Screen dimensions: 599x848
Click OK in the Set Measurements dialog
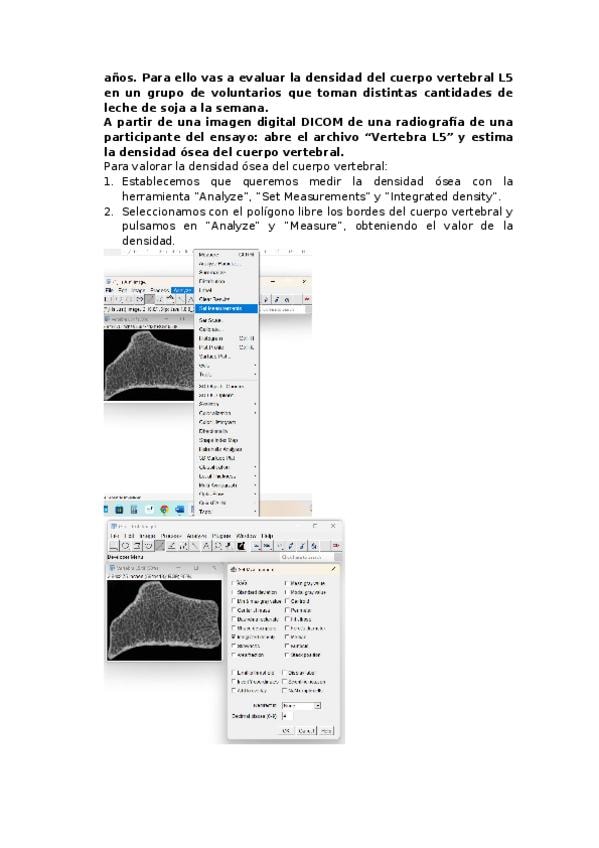[286, 731]
